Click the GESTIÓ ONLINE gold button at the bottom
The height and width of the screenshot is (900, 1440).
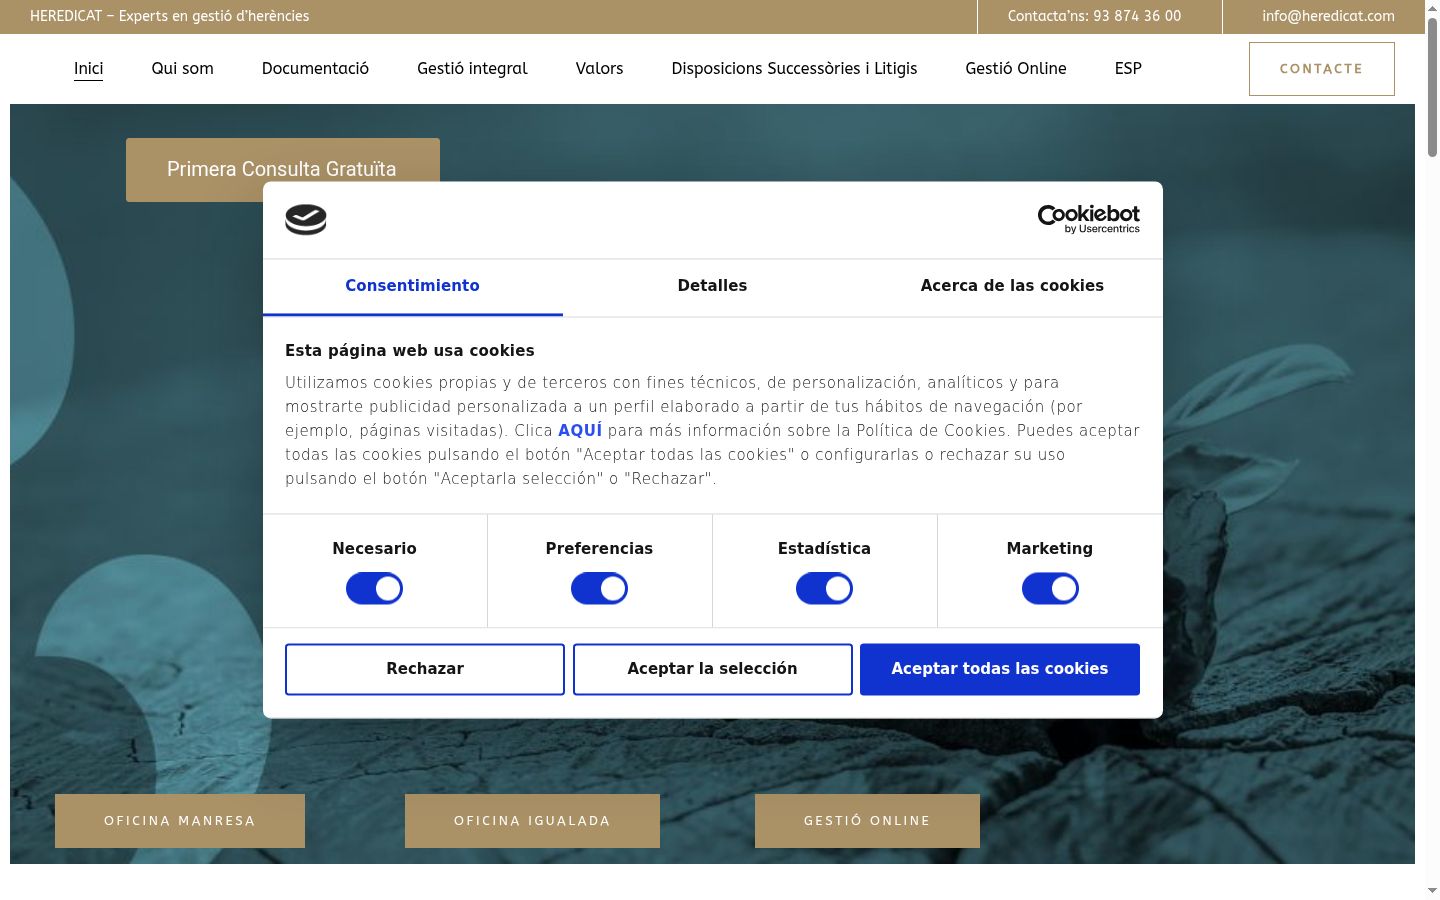tap(867, 821)
